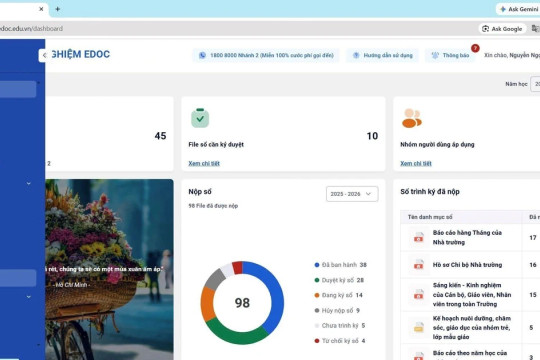Screen dimensions: 540x360
Task: Click the Chưa trình ký legend entry
Action: (x=340, y=326)
